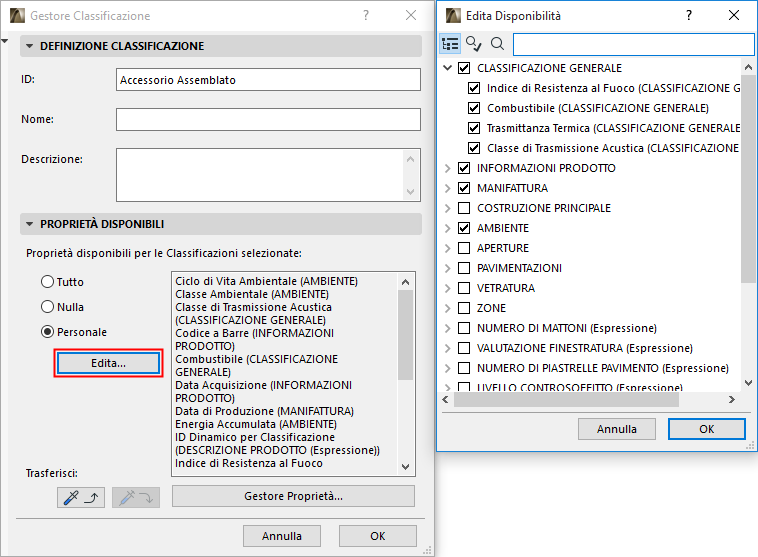
Task: Expand VALUTAZIONE FINESTRATURA group
Action: [x=448, y=348]
